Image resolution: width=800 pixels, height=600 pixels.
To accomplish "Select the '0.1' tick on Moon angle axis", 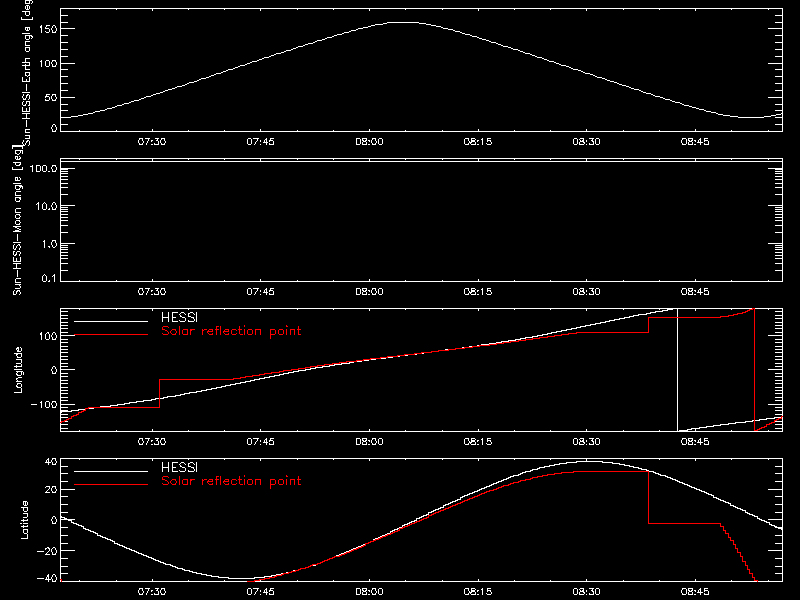I will pyautogui.click(x=49, y=279).
